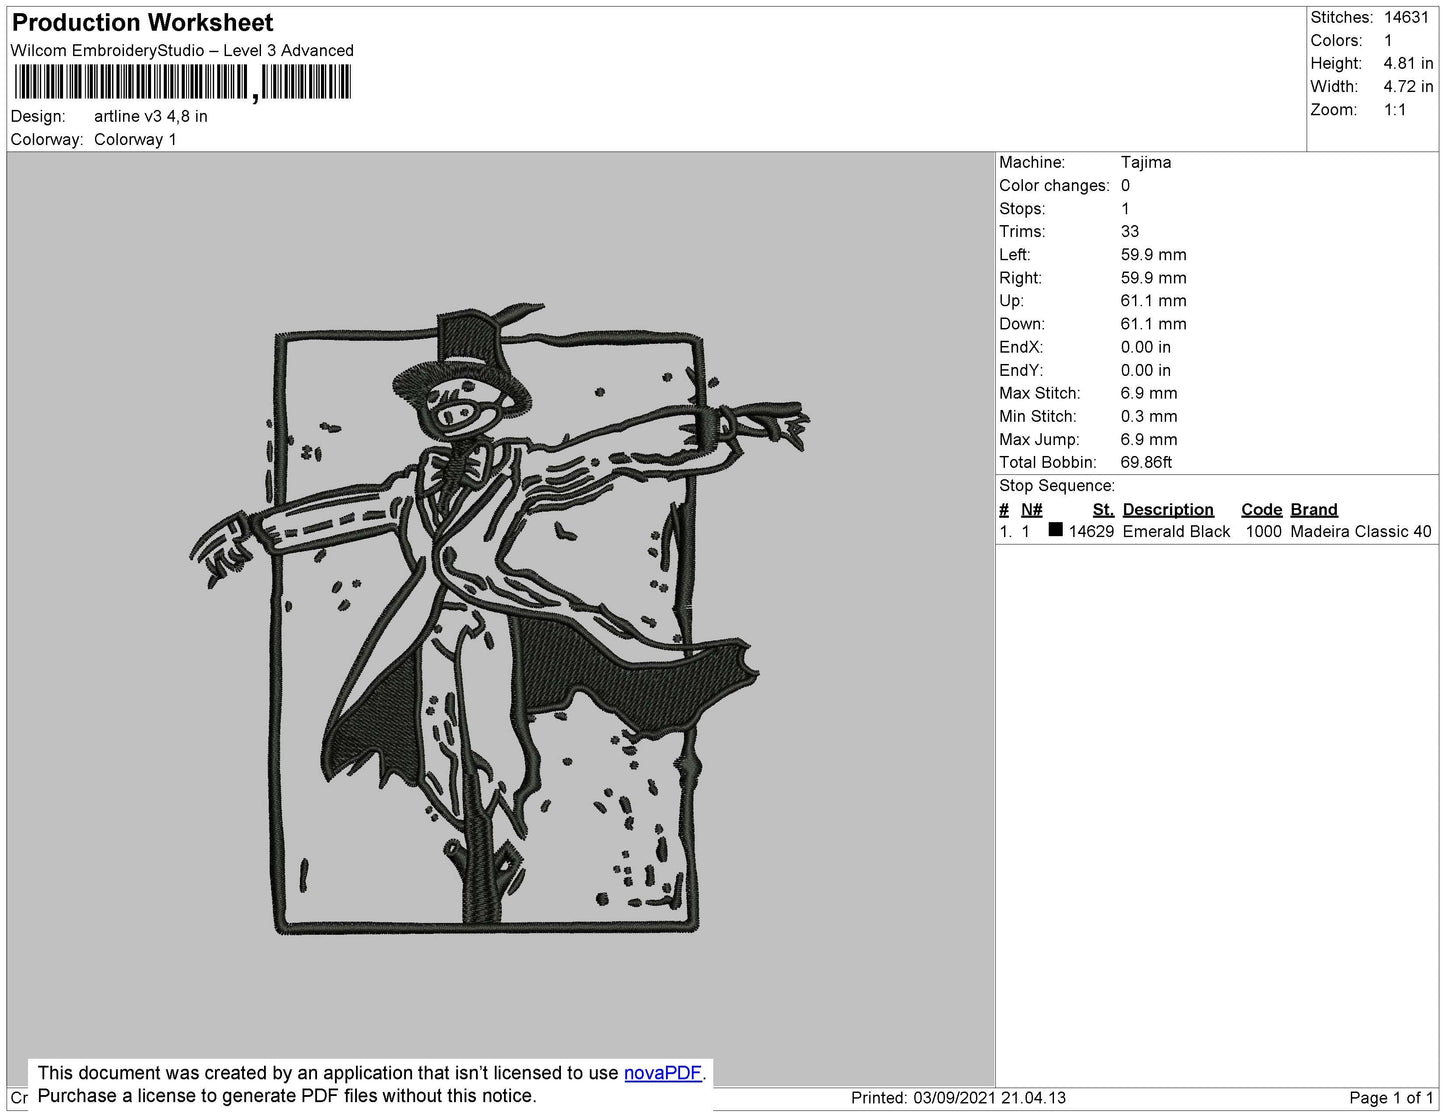The width and height of the screenshot is (1445, 1117).
Task: Select the barcode under the worksheet title
Action: [182, 82]
